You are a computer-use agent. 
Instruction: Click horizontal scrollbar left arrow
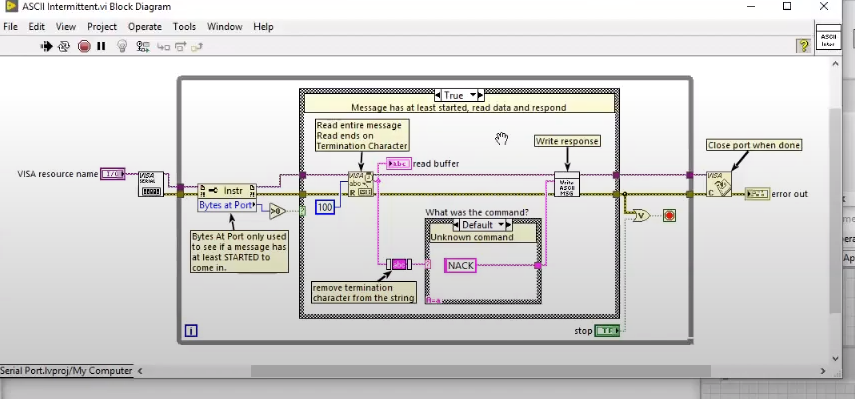pos(140,371)
